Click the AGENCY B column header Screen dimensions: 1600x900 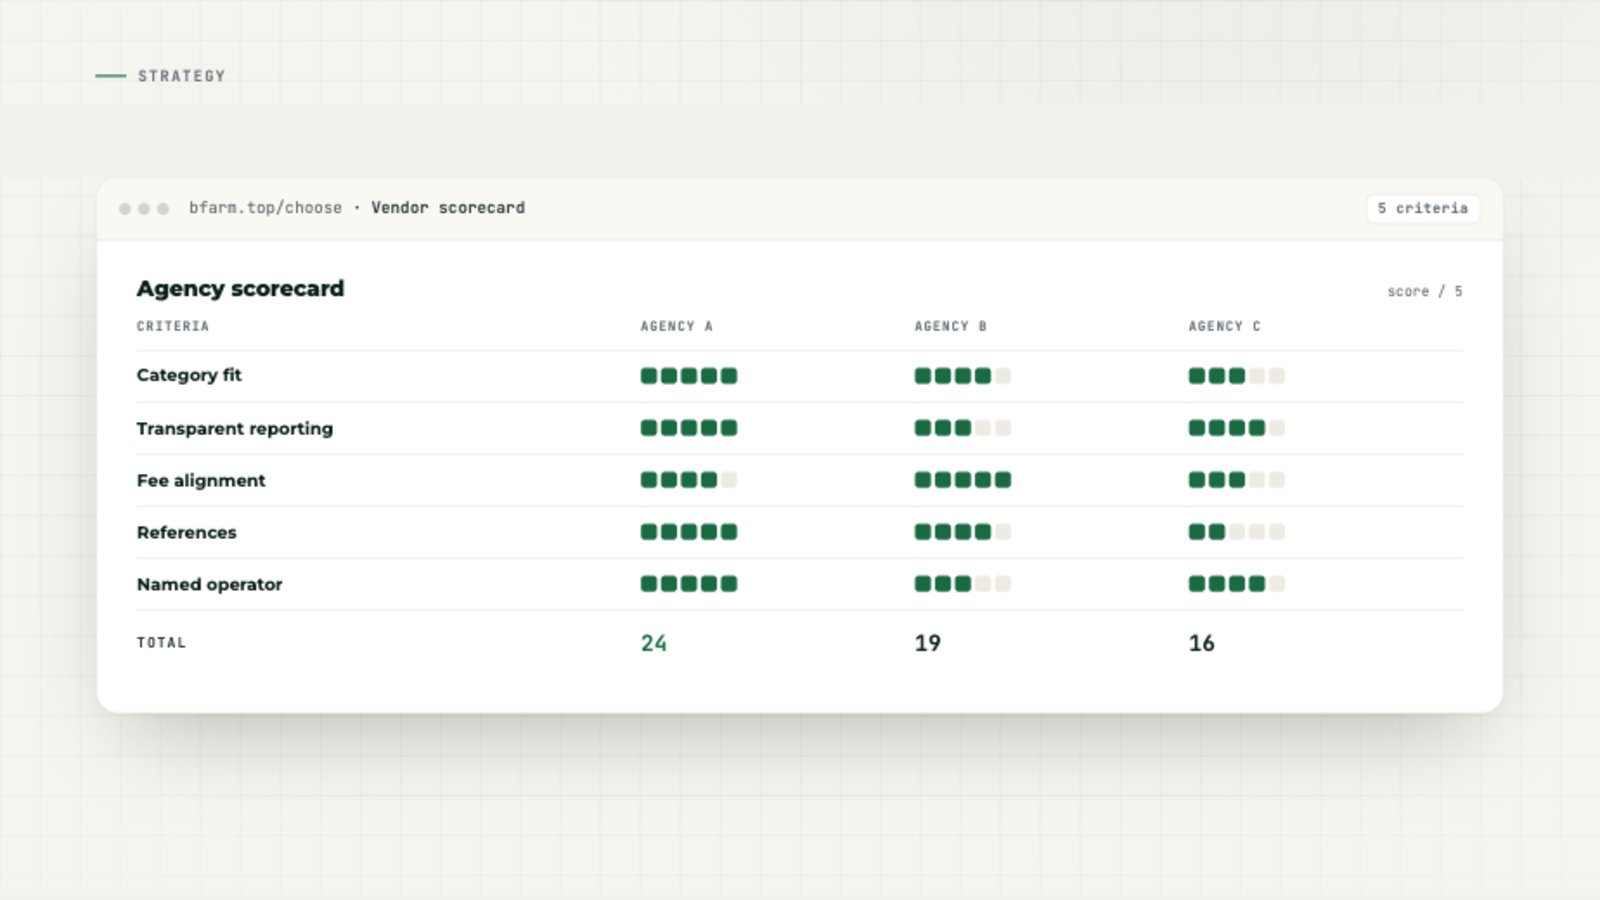coord(950,326)
